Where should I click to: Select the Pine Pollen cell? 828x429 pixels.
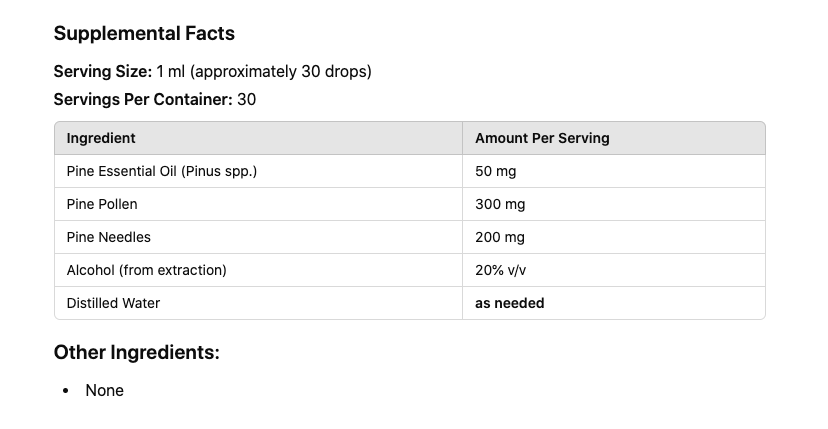point(102,204)
